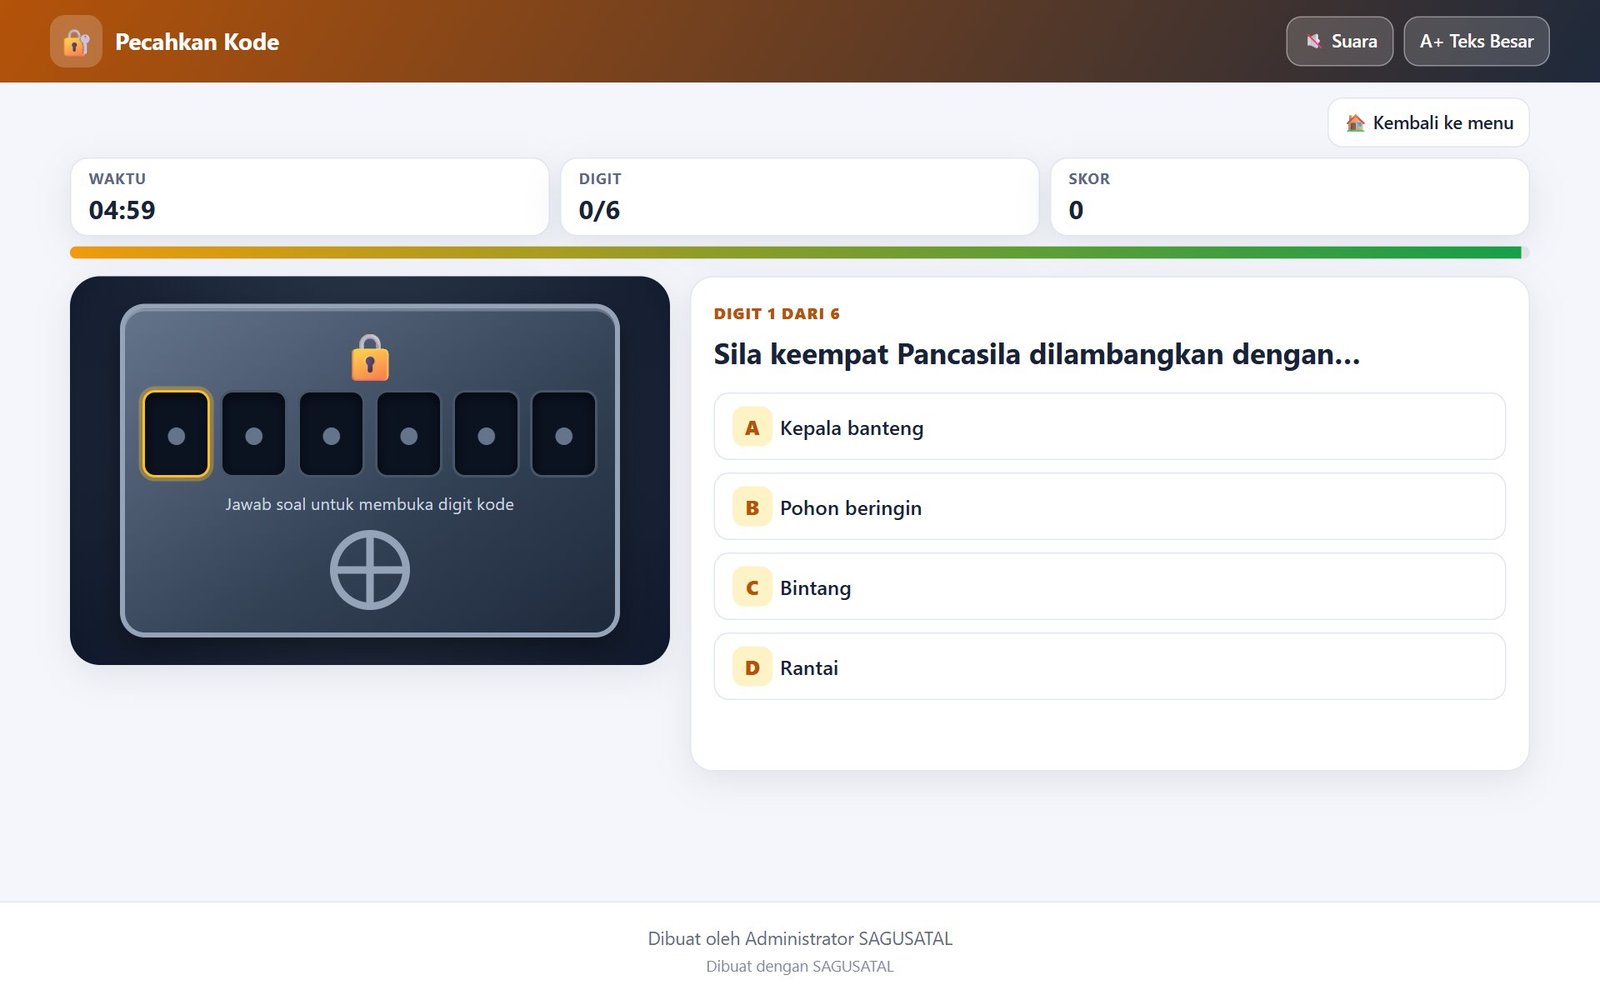The height and width of the screenshot is (1000, 1600).
Task: Click the DIGIT 1 DARI 6 label
Action: [777, 314]
